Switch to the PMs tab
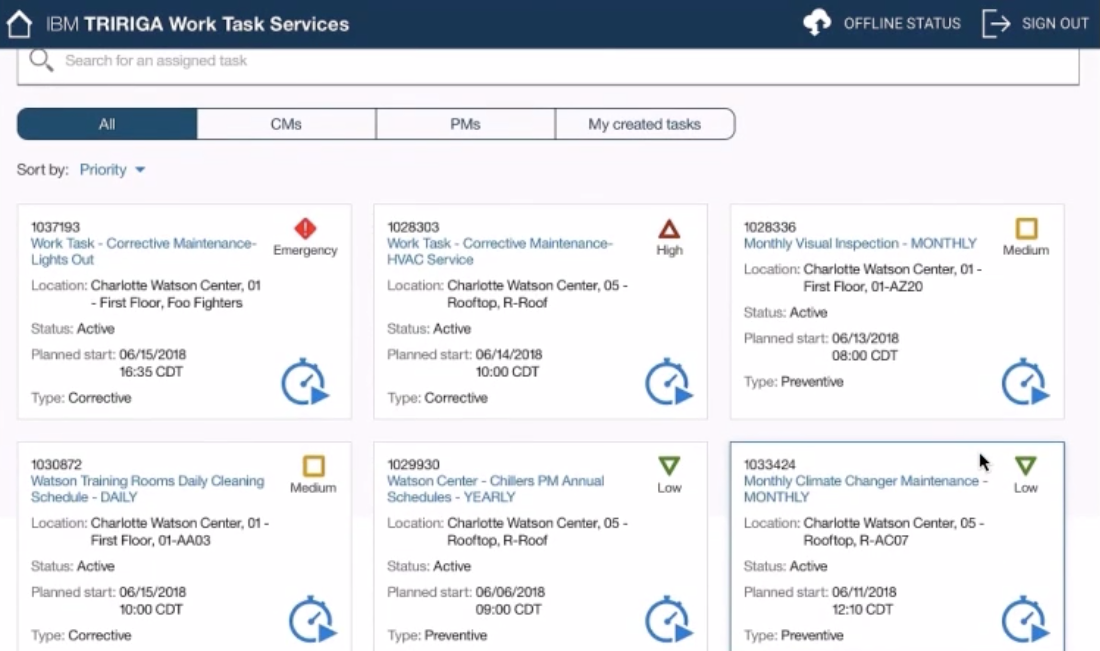 point(465,124)
